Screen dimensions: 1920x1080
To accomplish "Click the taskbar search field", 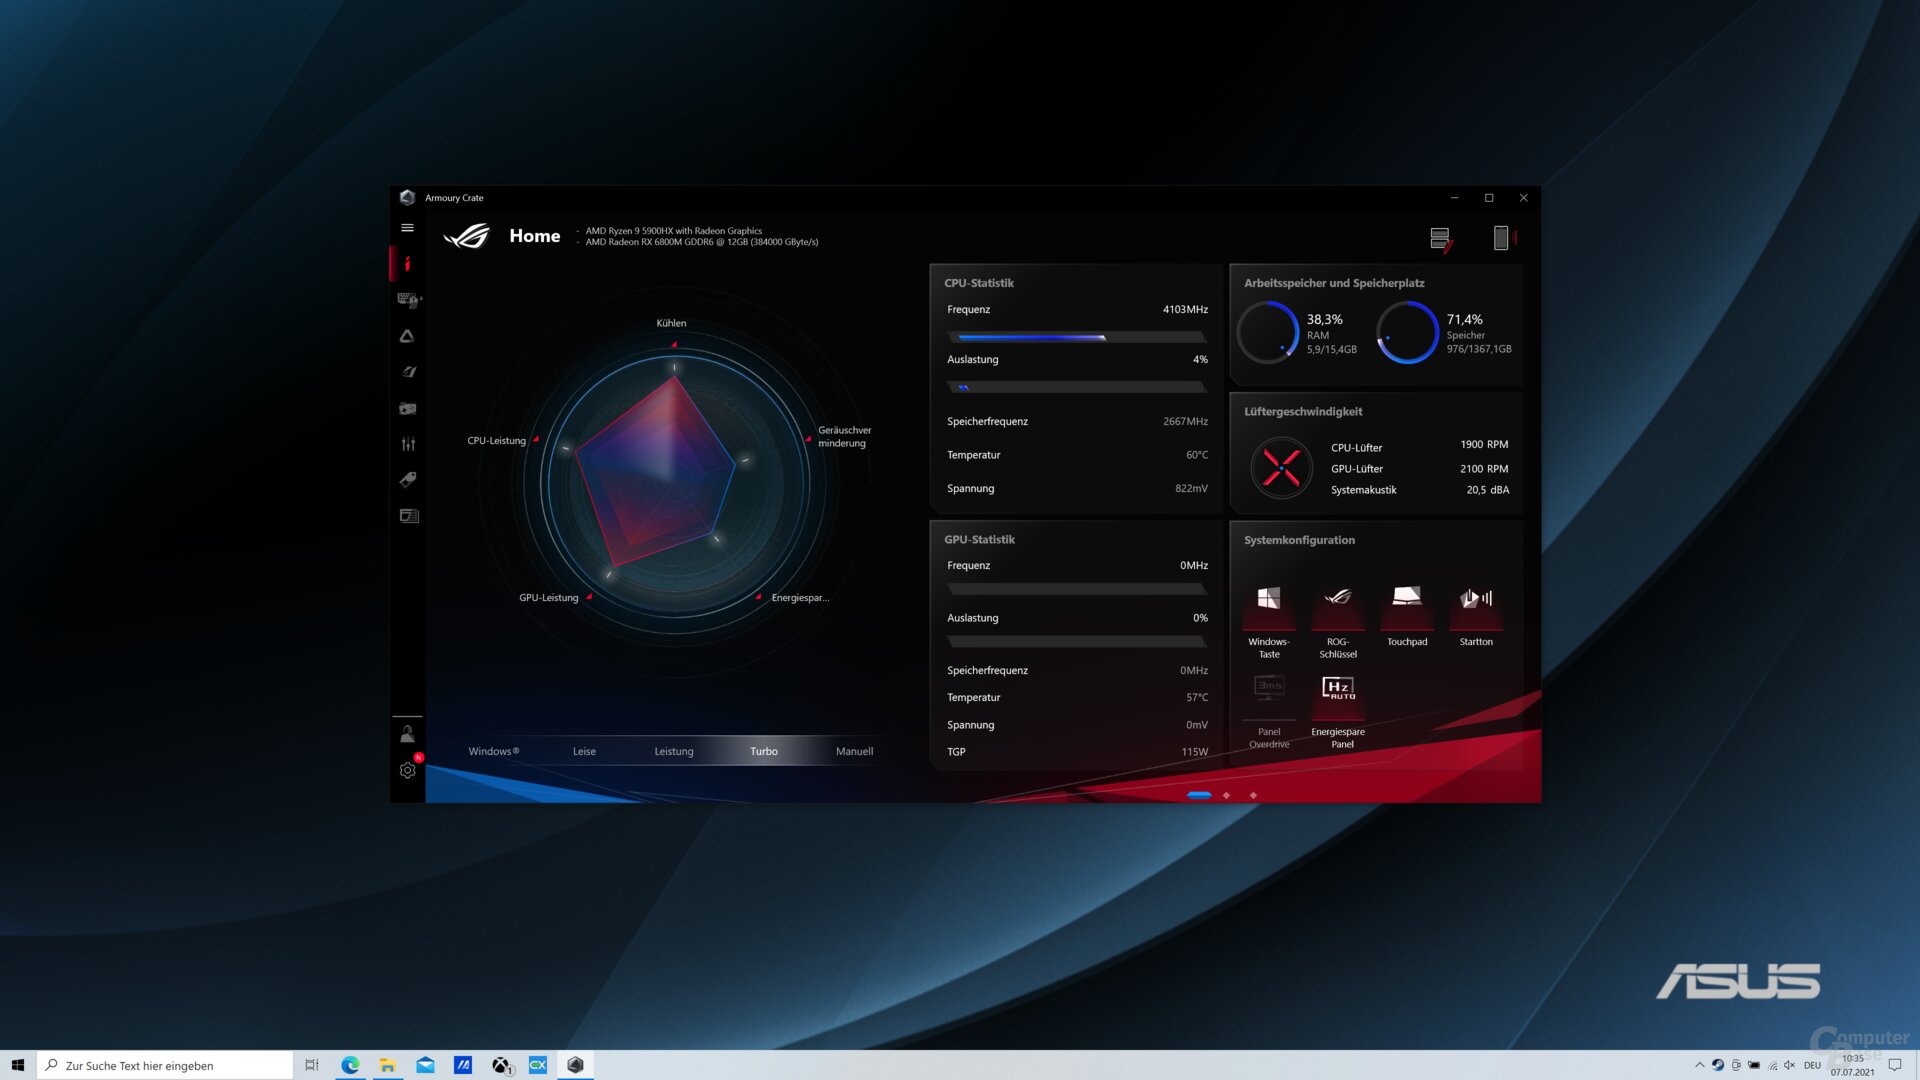I will pos(165,1065).
